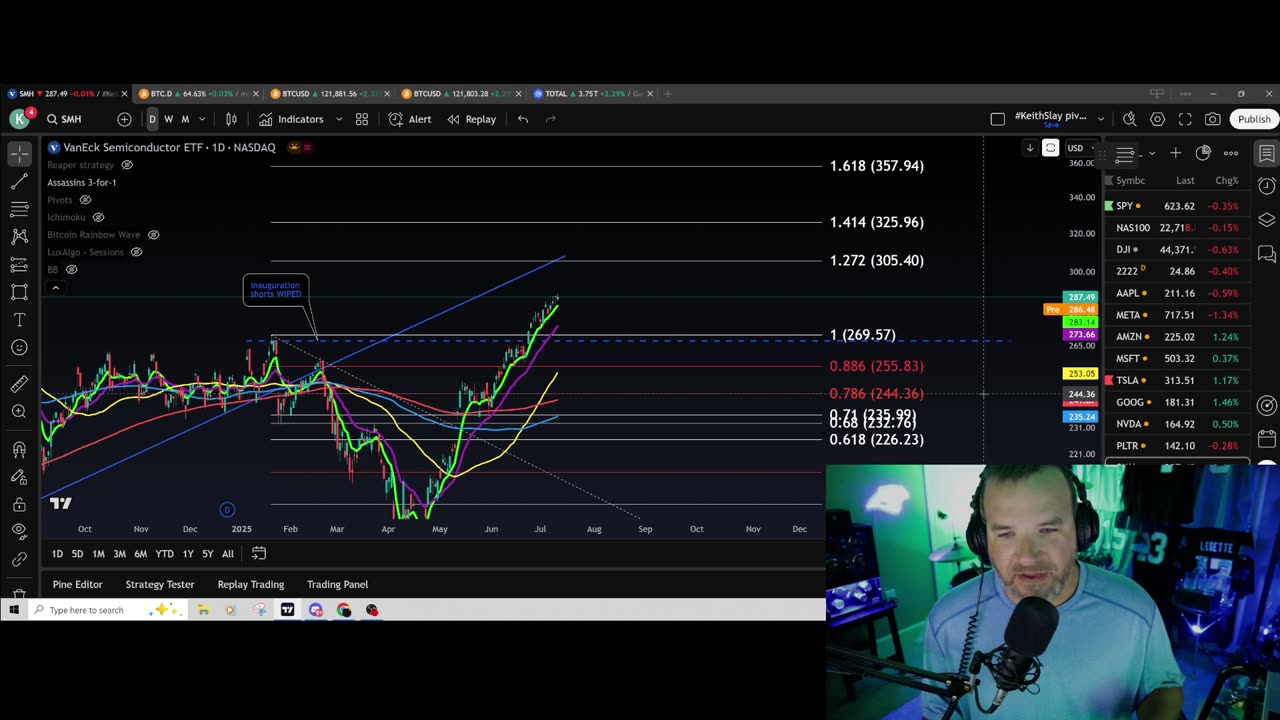Enter fullscreen chart mode
This screenshot has width=1280, height=720.
click(x=1185, y=119)
